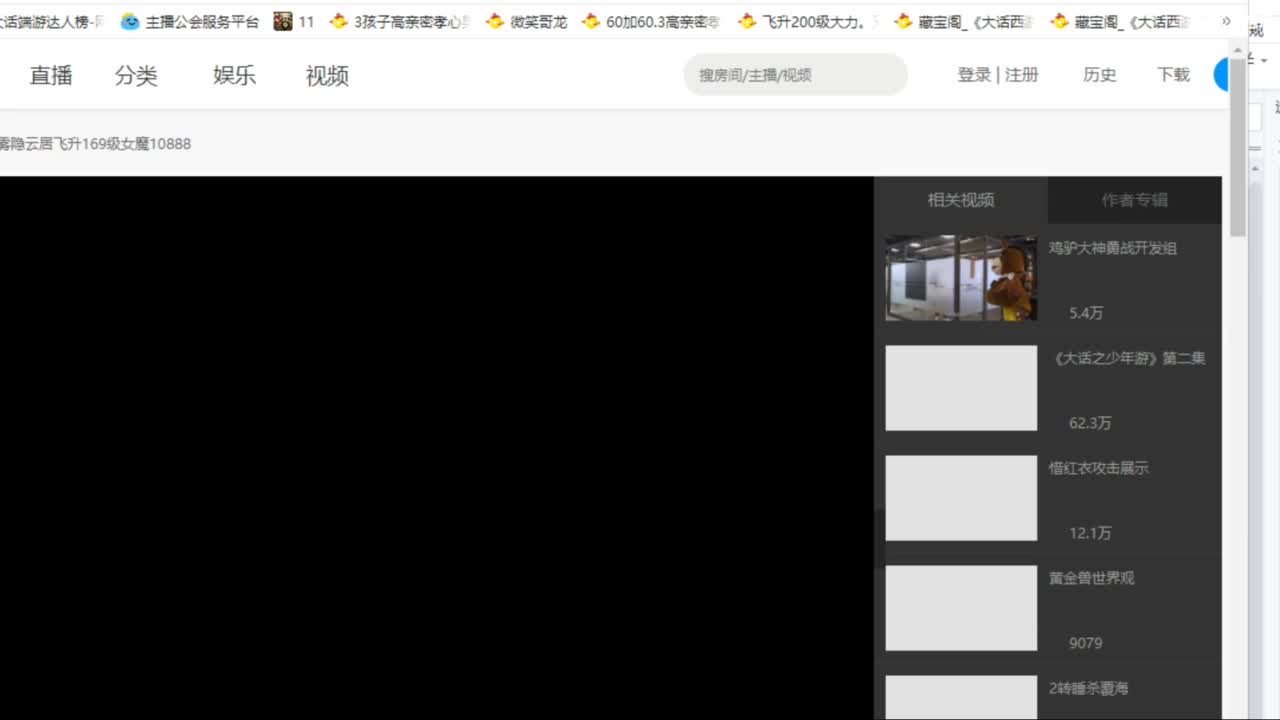
Task: Open the first 藏宝阁_《大话西游 bookmark
Action: [964, 21]
